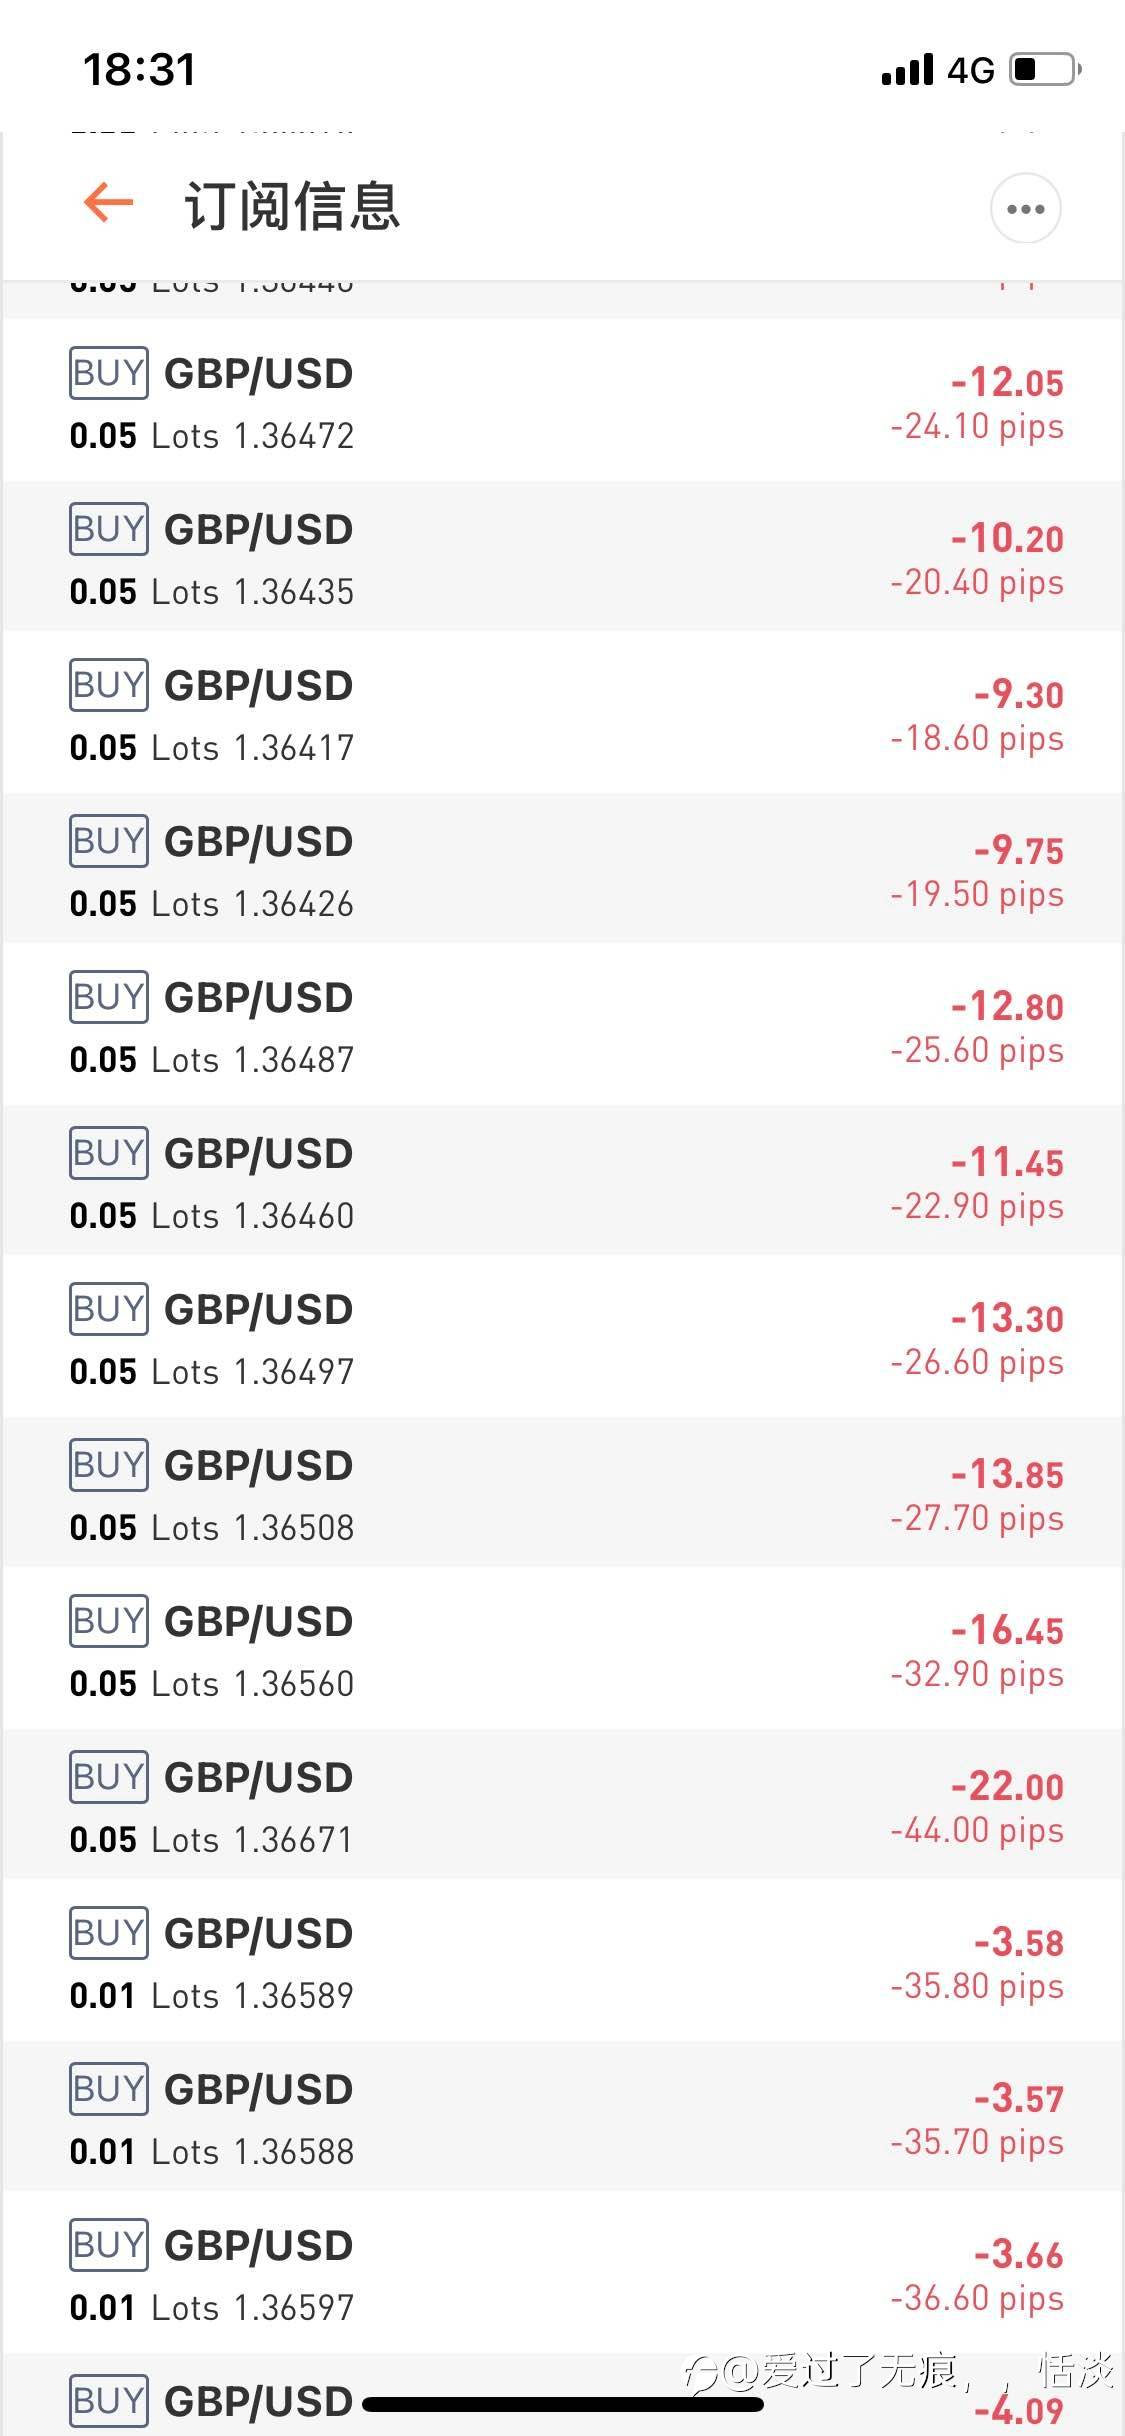Tap BUY badge on 1.36435 order
Image resolution: width=1125 pixels, height=2436 pixels.
[x=109, y=529]
